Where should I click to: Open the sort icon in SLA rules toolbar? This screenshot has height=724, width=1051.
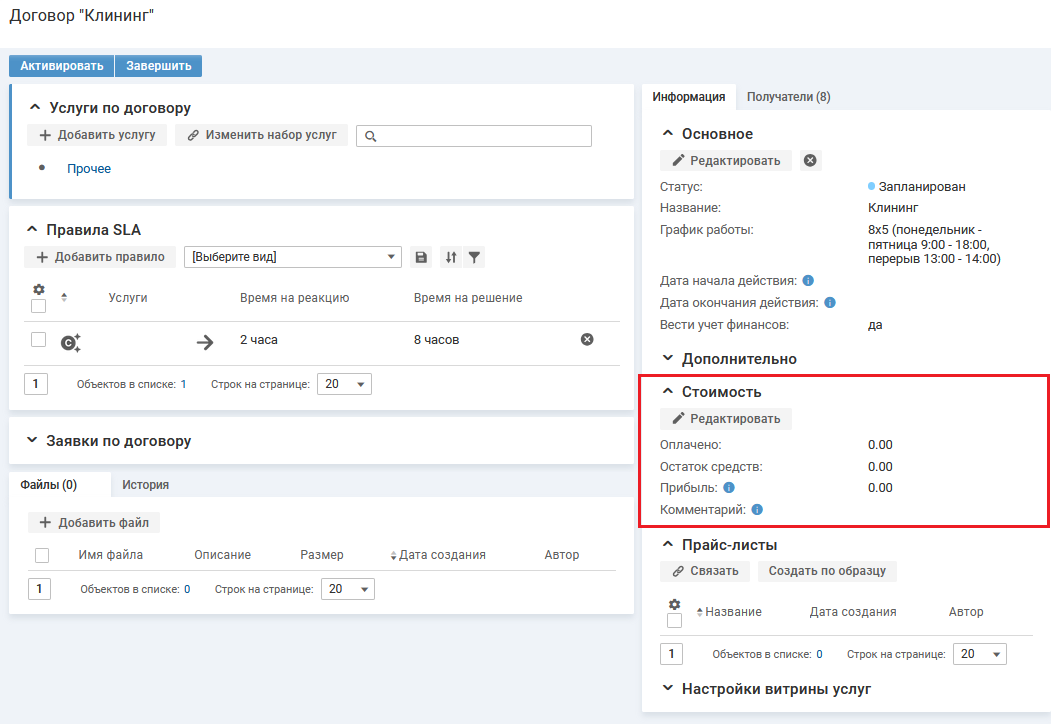point(451,257)
